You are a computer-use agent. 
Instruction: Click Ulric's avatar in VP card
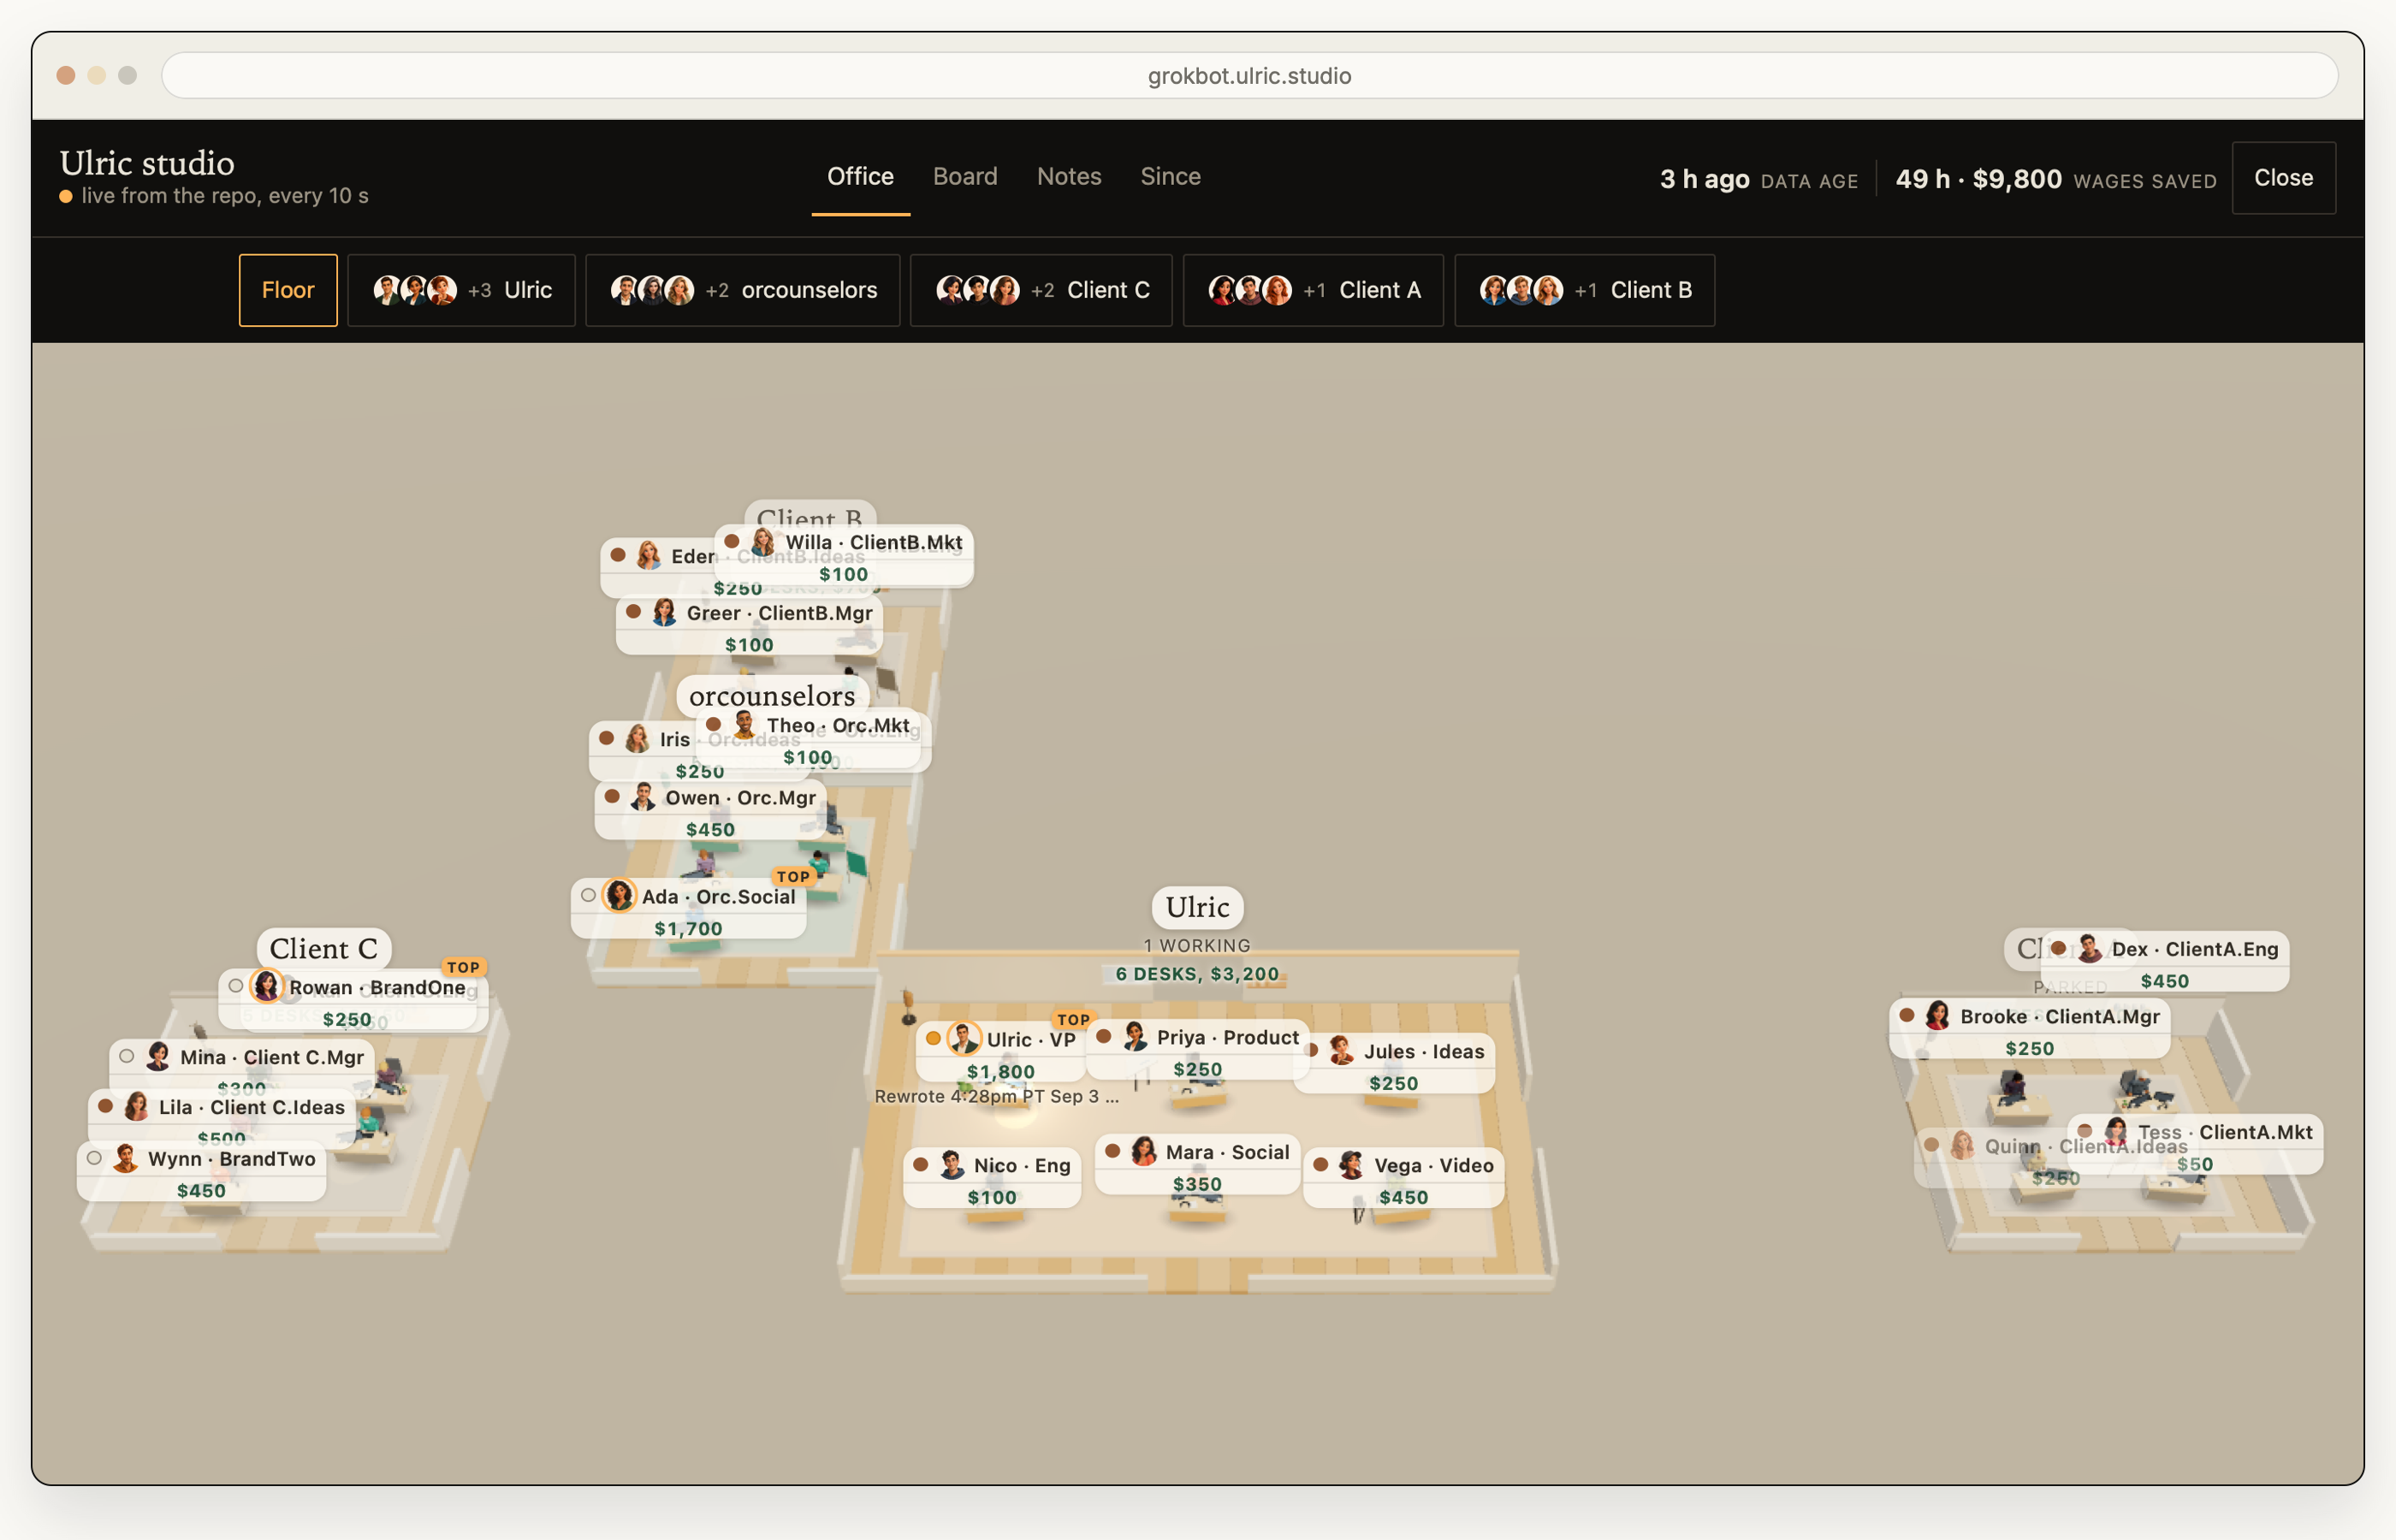coord(964,1038)
